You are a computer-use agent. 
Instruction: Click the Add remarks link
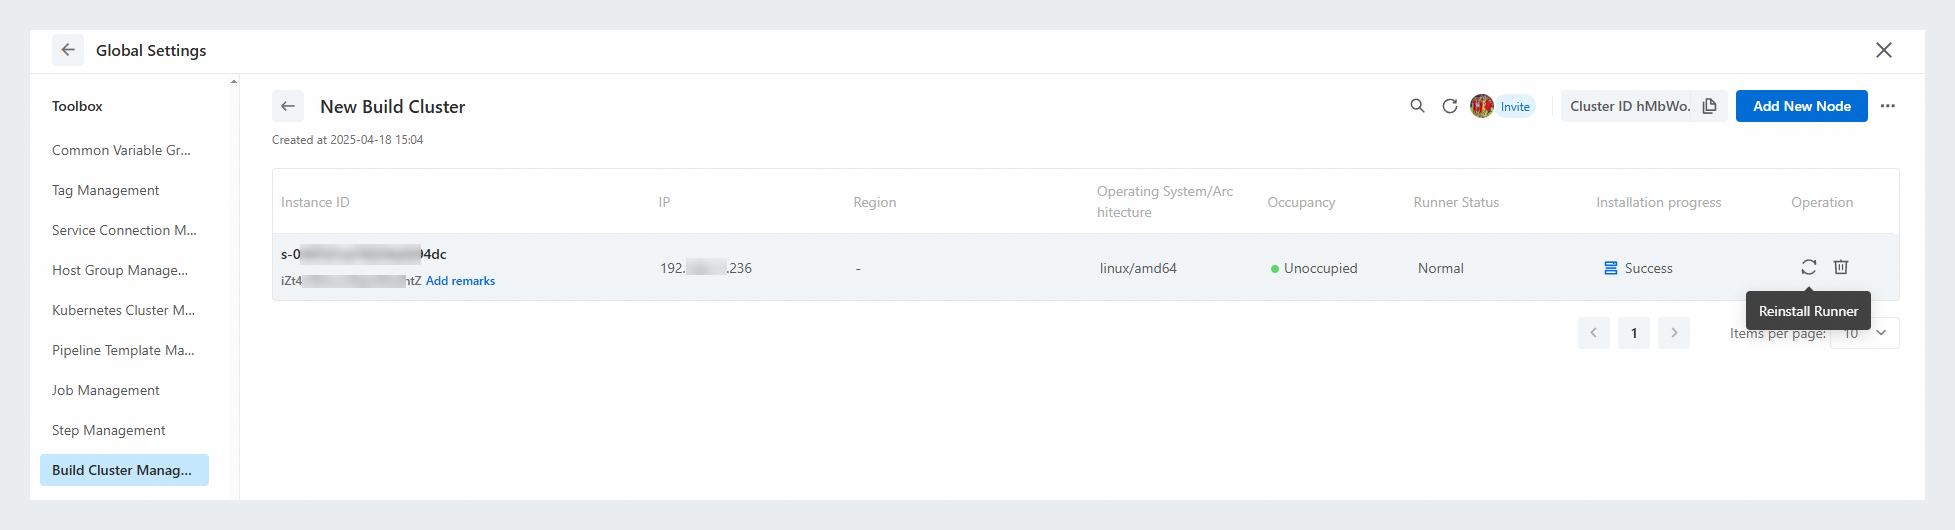click(x=460, y=281)
